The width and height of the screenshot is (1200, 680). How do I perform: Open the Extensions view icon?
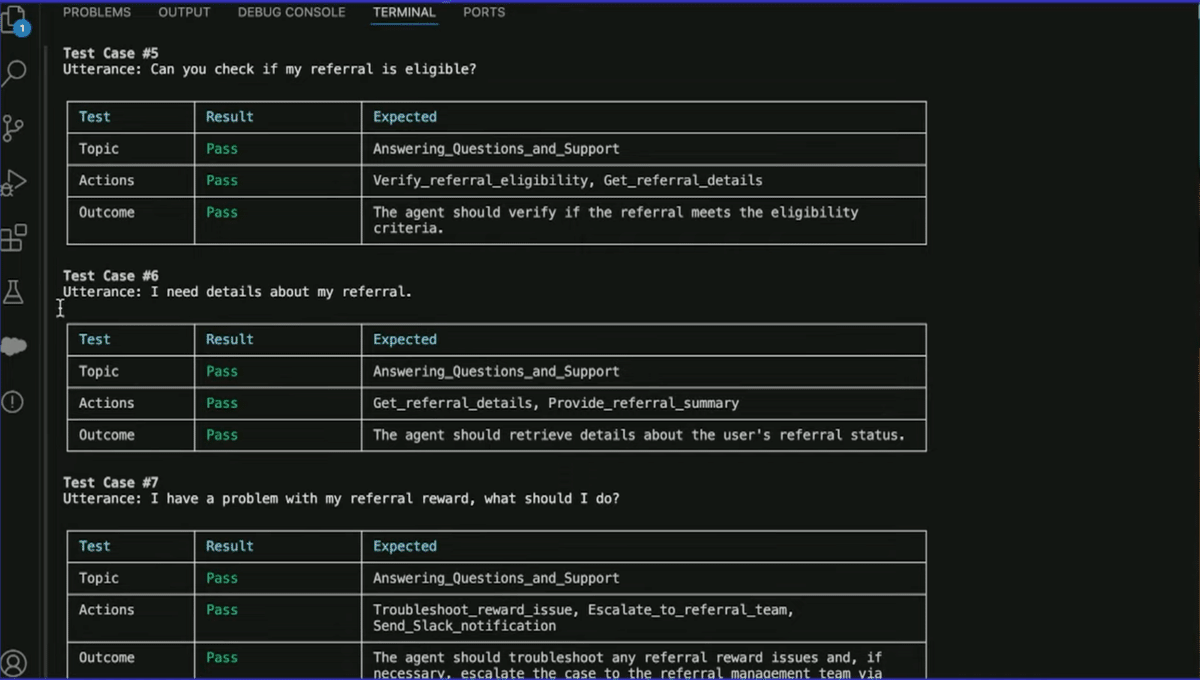click(x=14, y=238)
